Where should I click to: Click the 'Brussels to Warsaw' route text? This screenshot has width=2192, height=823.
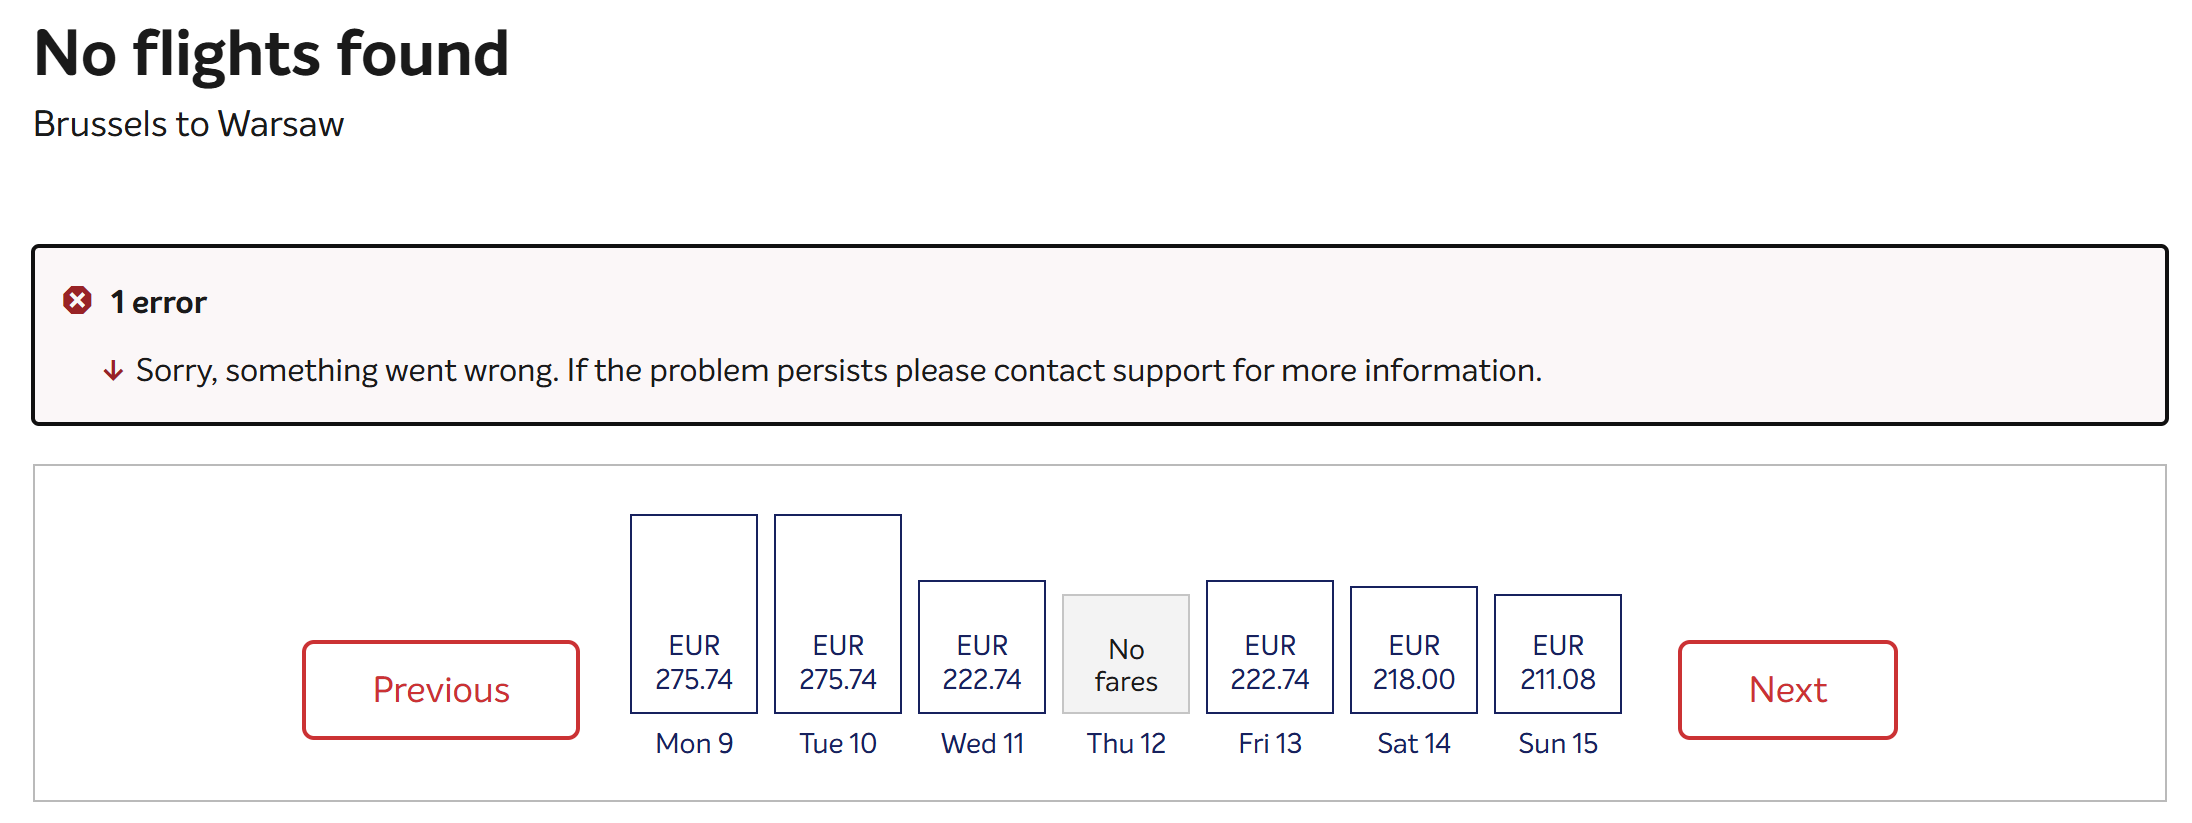[189, 124]
